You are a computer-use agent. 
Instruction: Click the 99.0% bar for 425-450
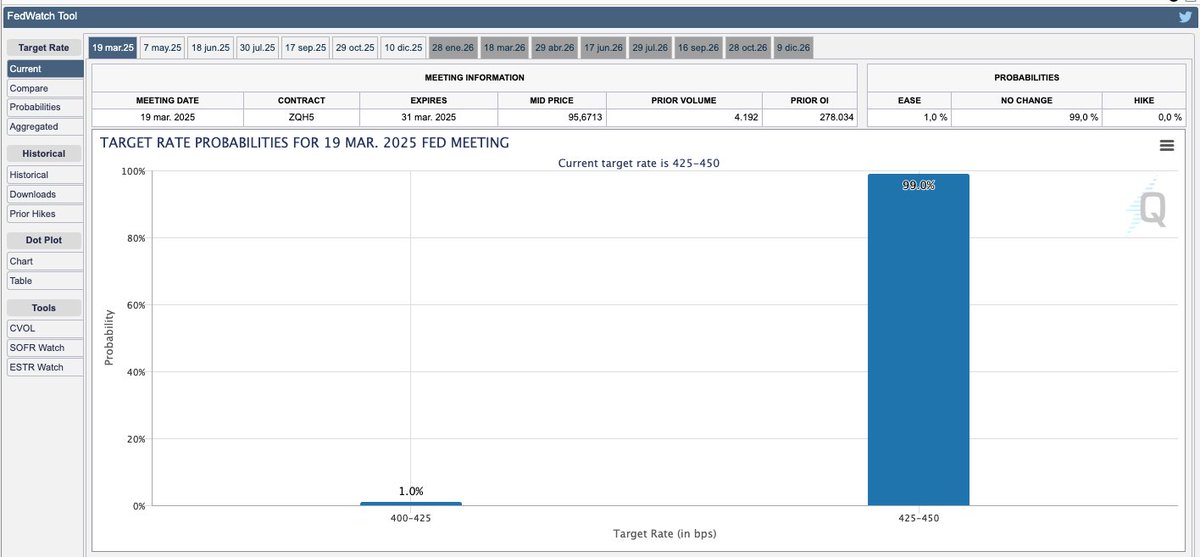(x=918, y=340)
